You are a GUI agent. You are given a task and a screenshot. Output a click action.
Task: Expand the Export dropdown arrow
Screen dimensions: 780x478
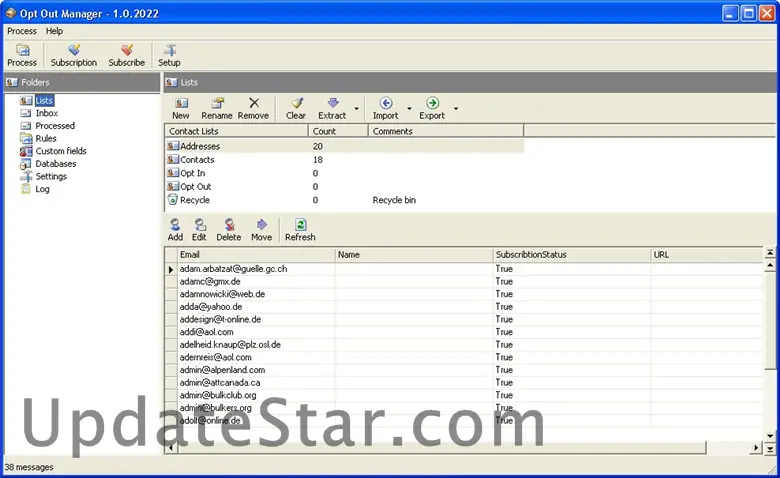pyautogui.click(x=456, y=108)
